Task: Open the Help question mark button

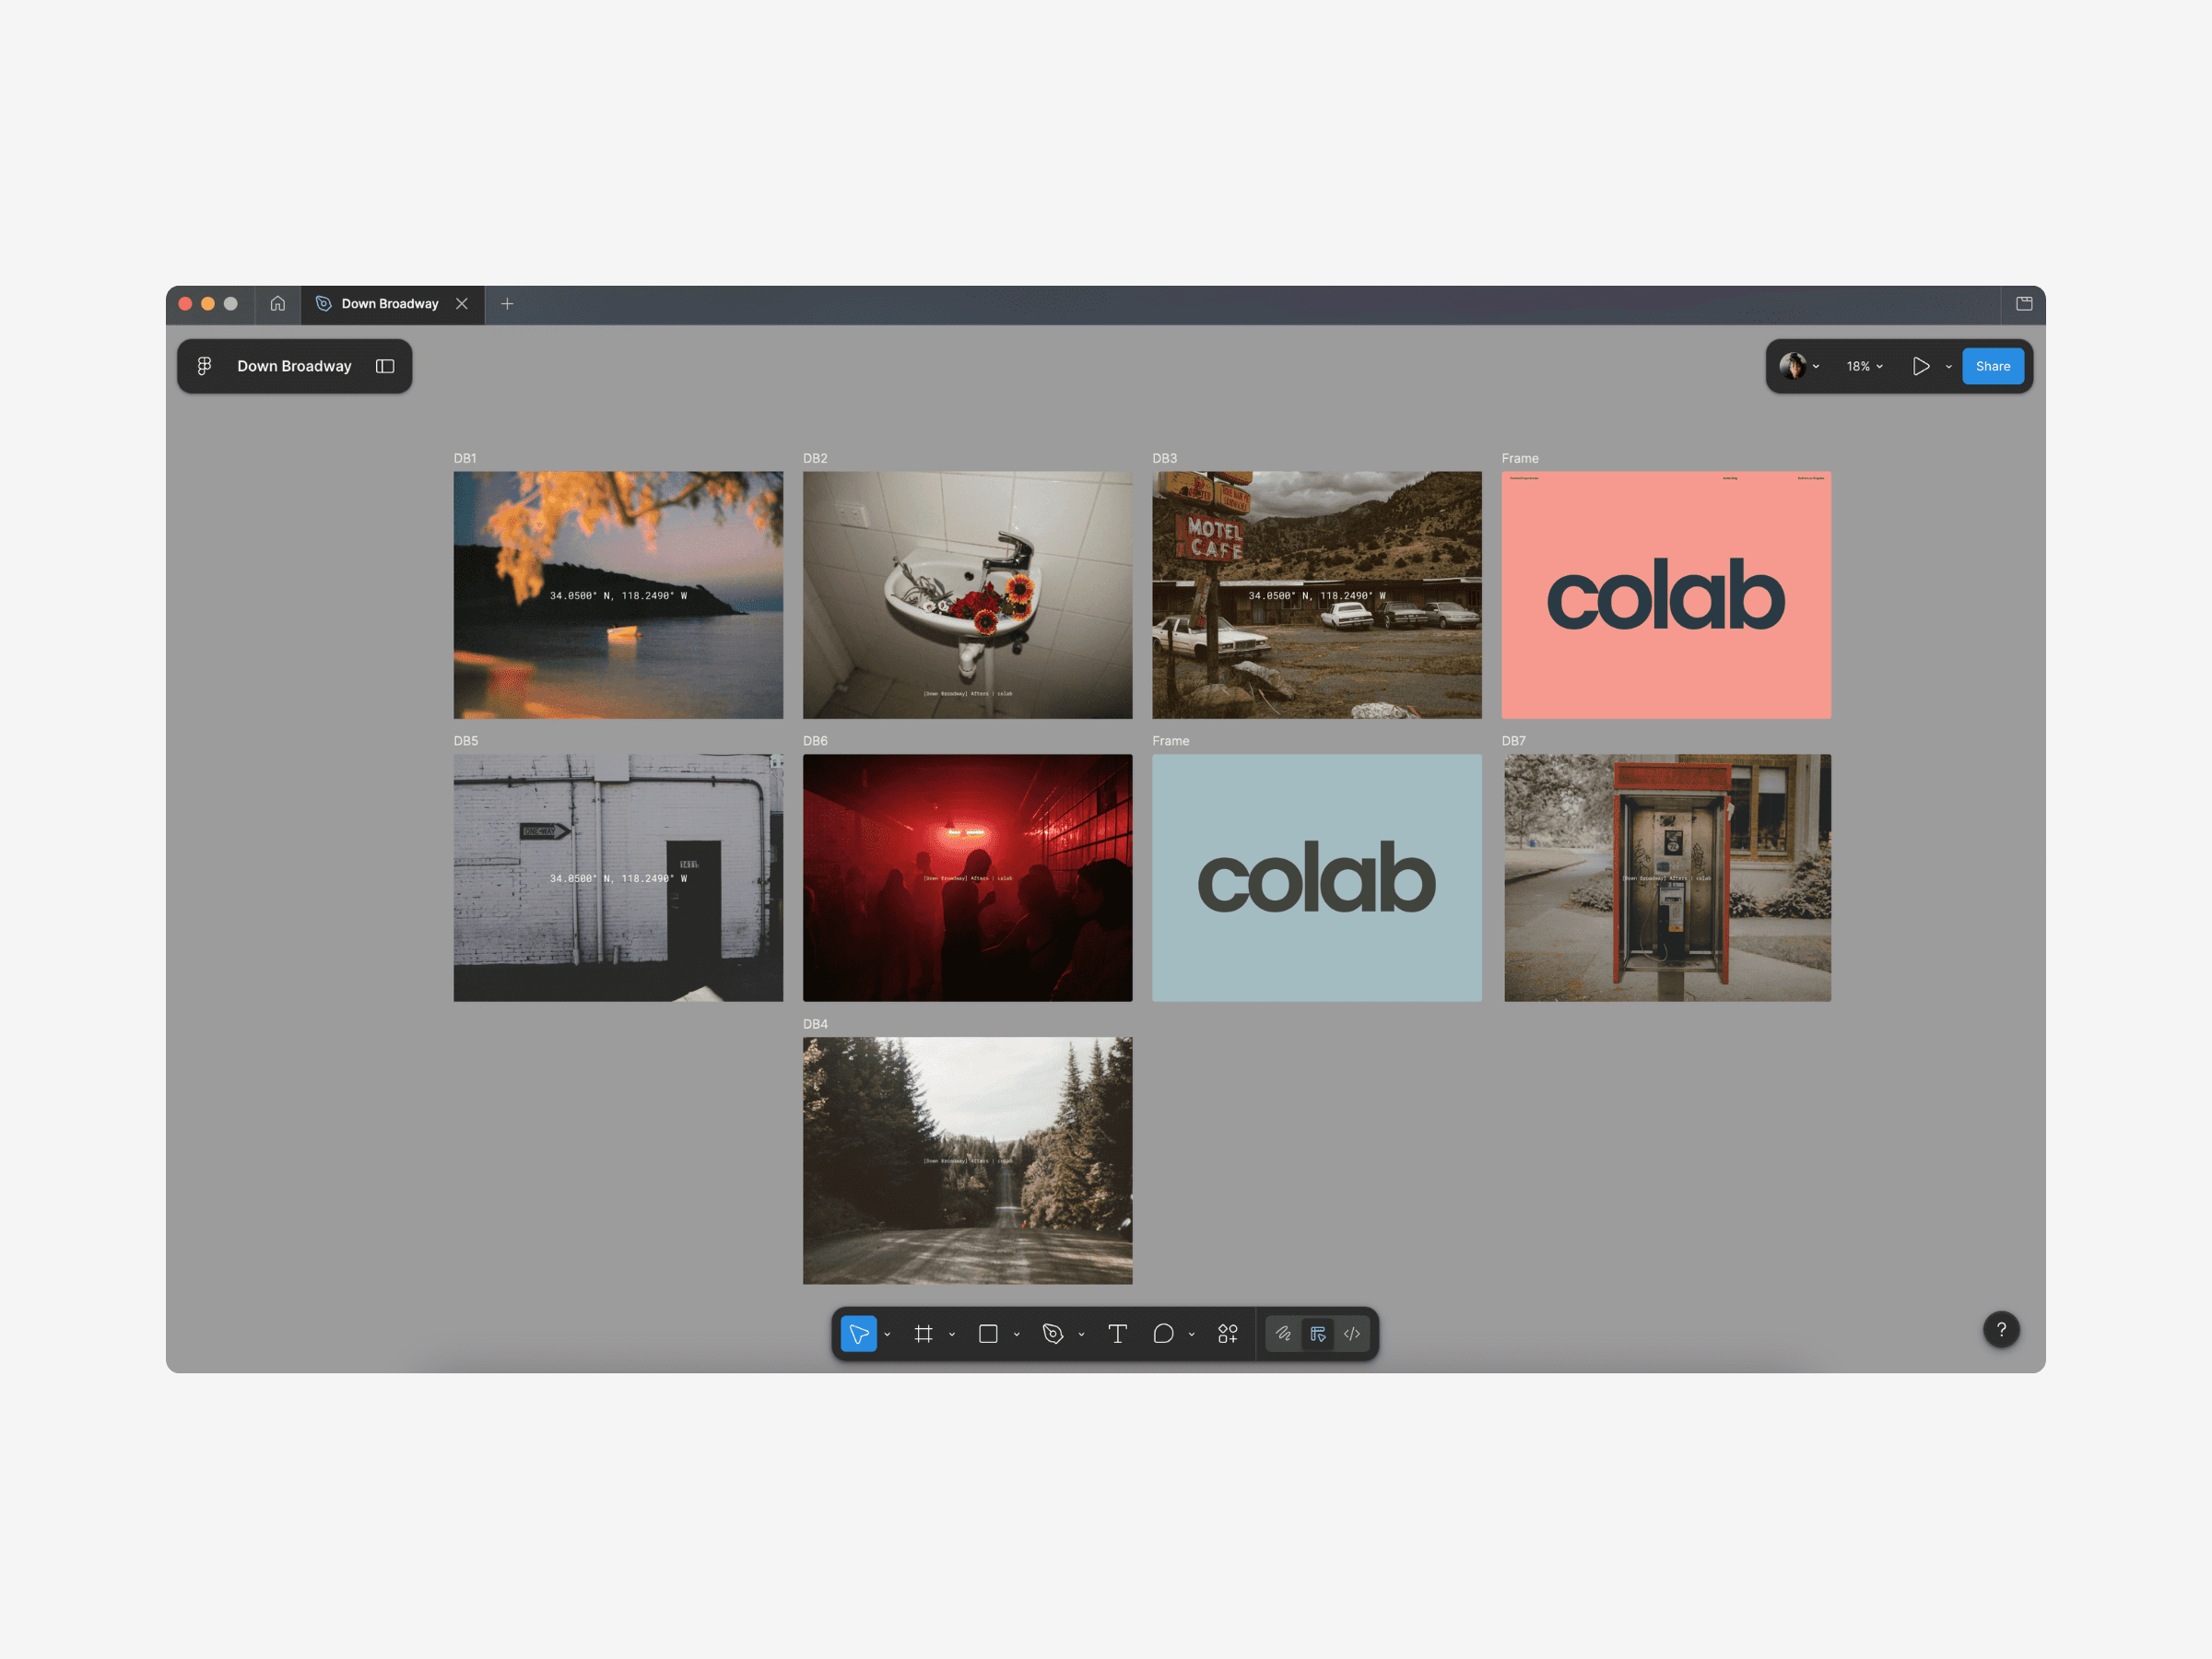Action: point(2001,1329)
